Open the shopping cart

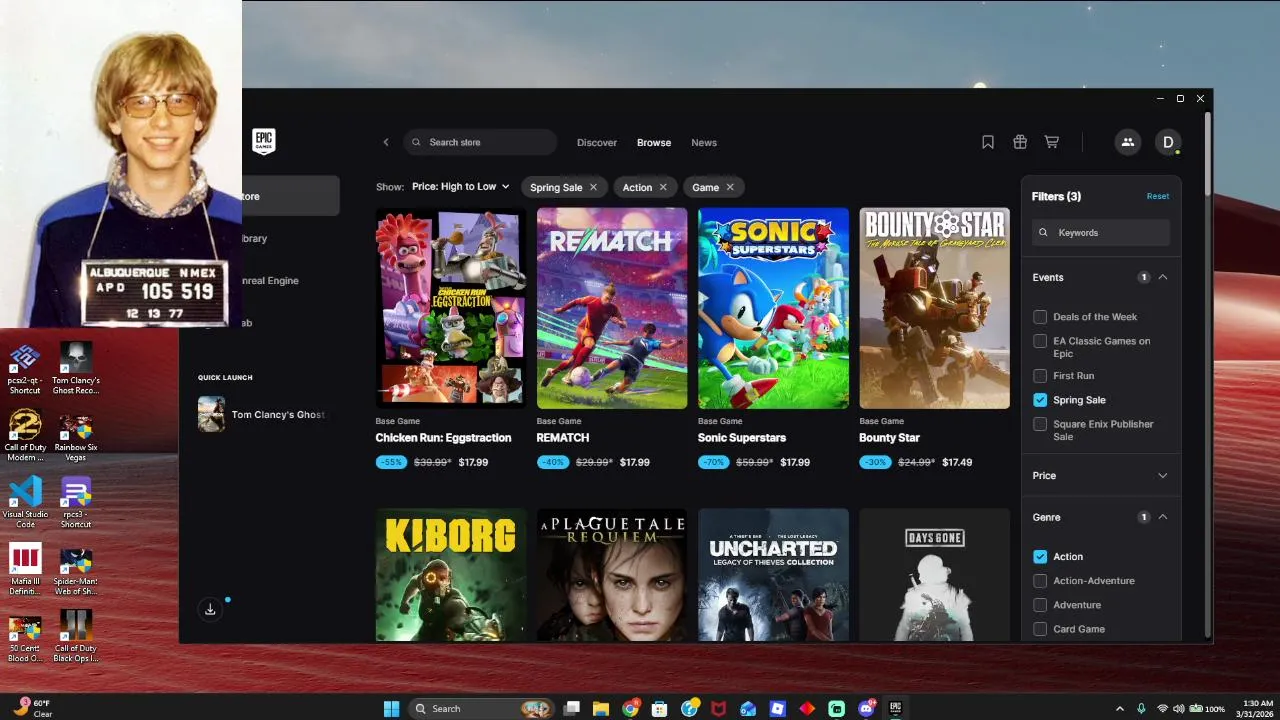coord(1052,142)
